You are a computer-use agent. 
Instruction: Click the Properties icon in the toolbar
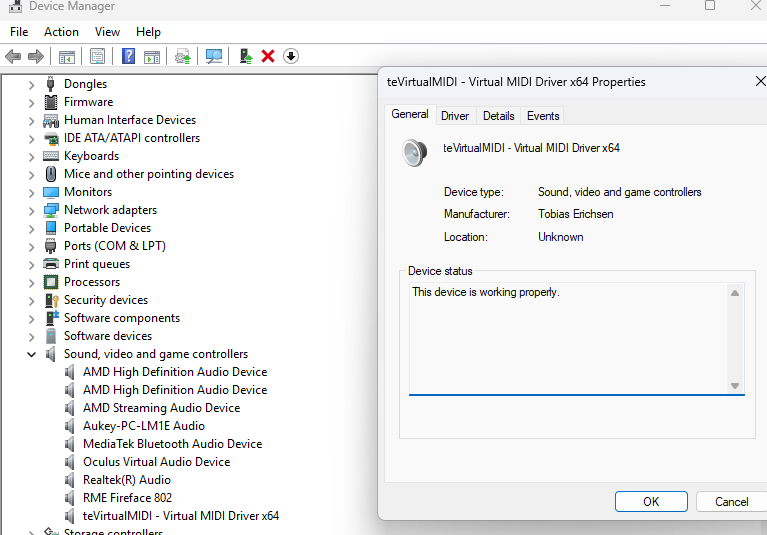click(x=98, y=56)
